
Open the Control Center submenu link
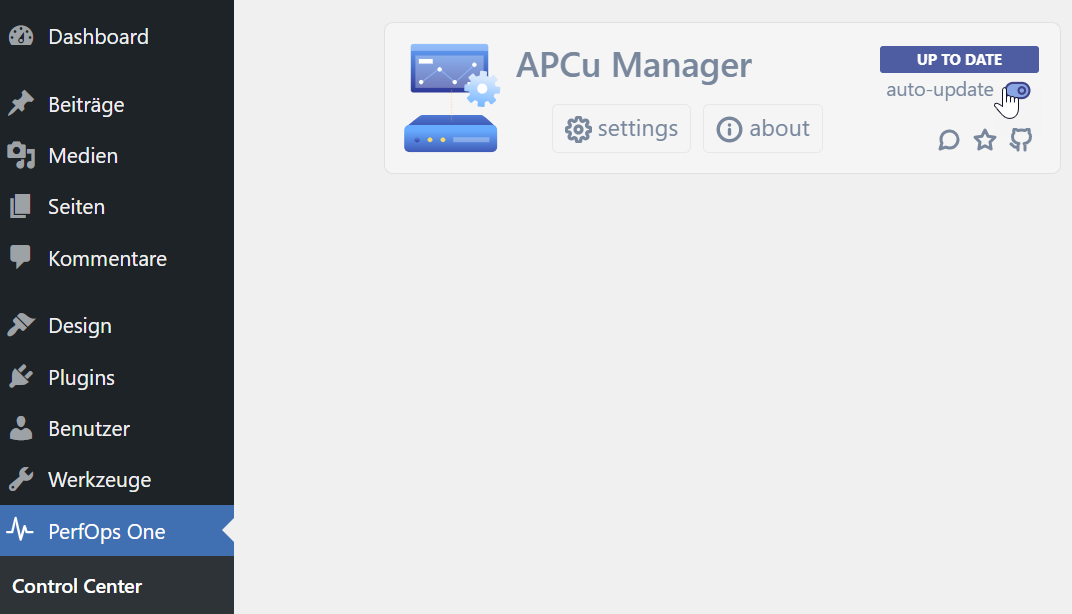77,586
